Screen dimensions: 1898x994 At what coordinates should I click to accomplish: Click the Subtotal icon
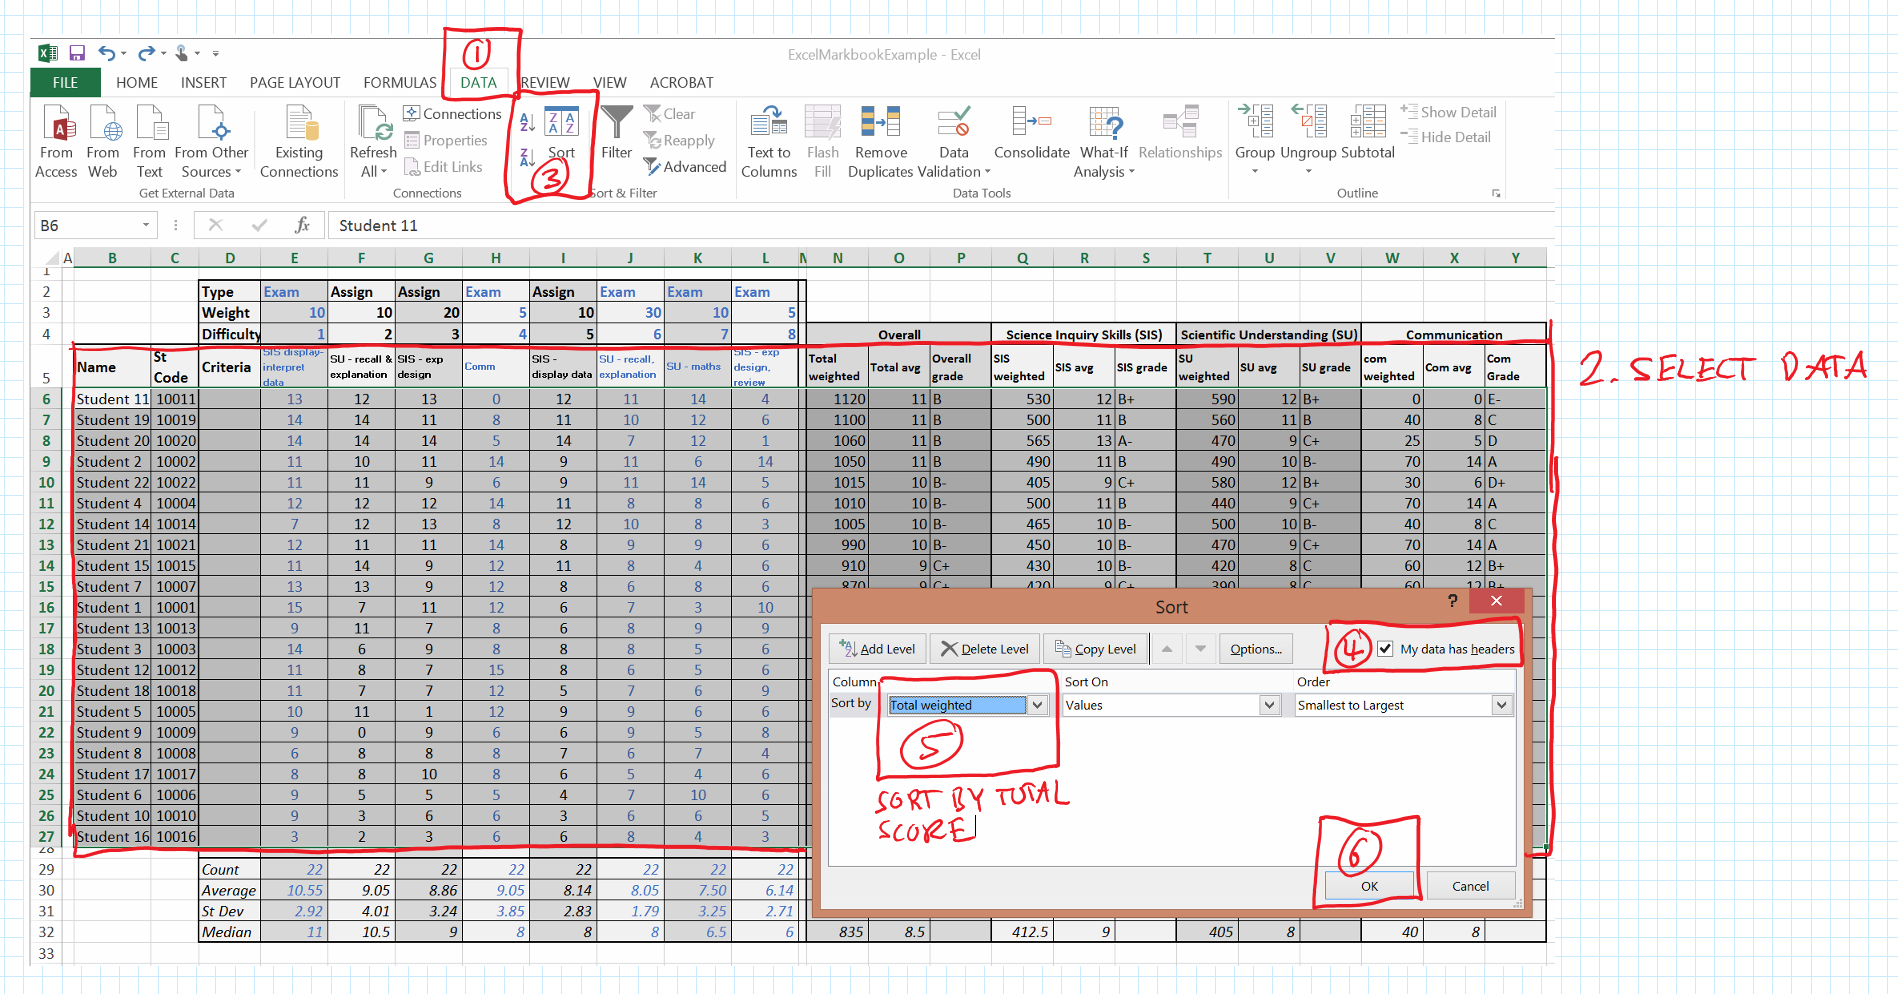click(1367, 124)
